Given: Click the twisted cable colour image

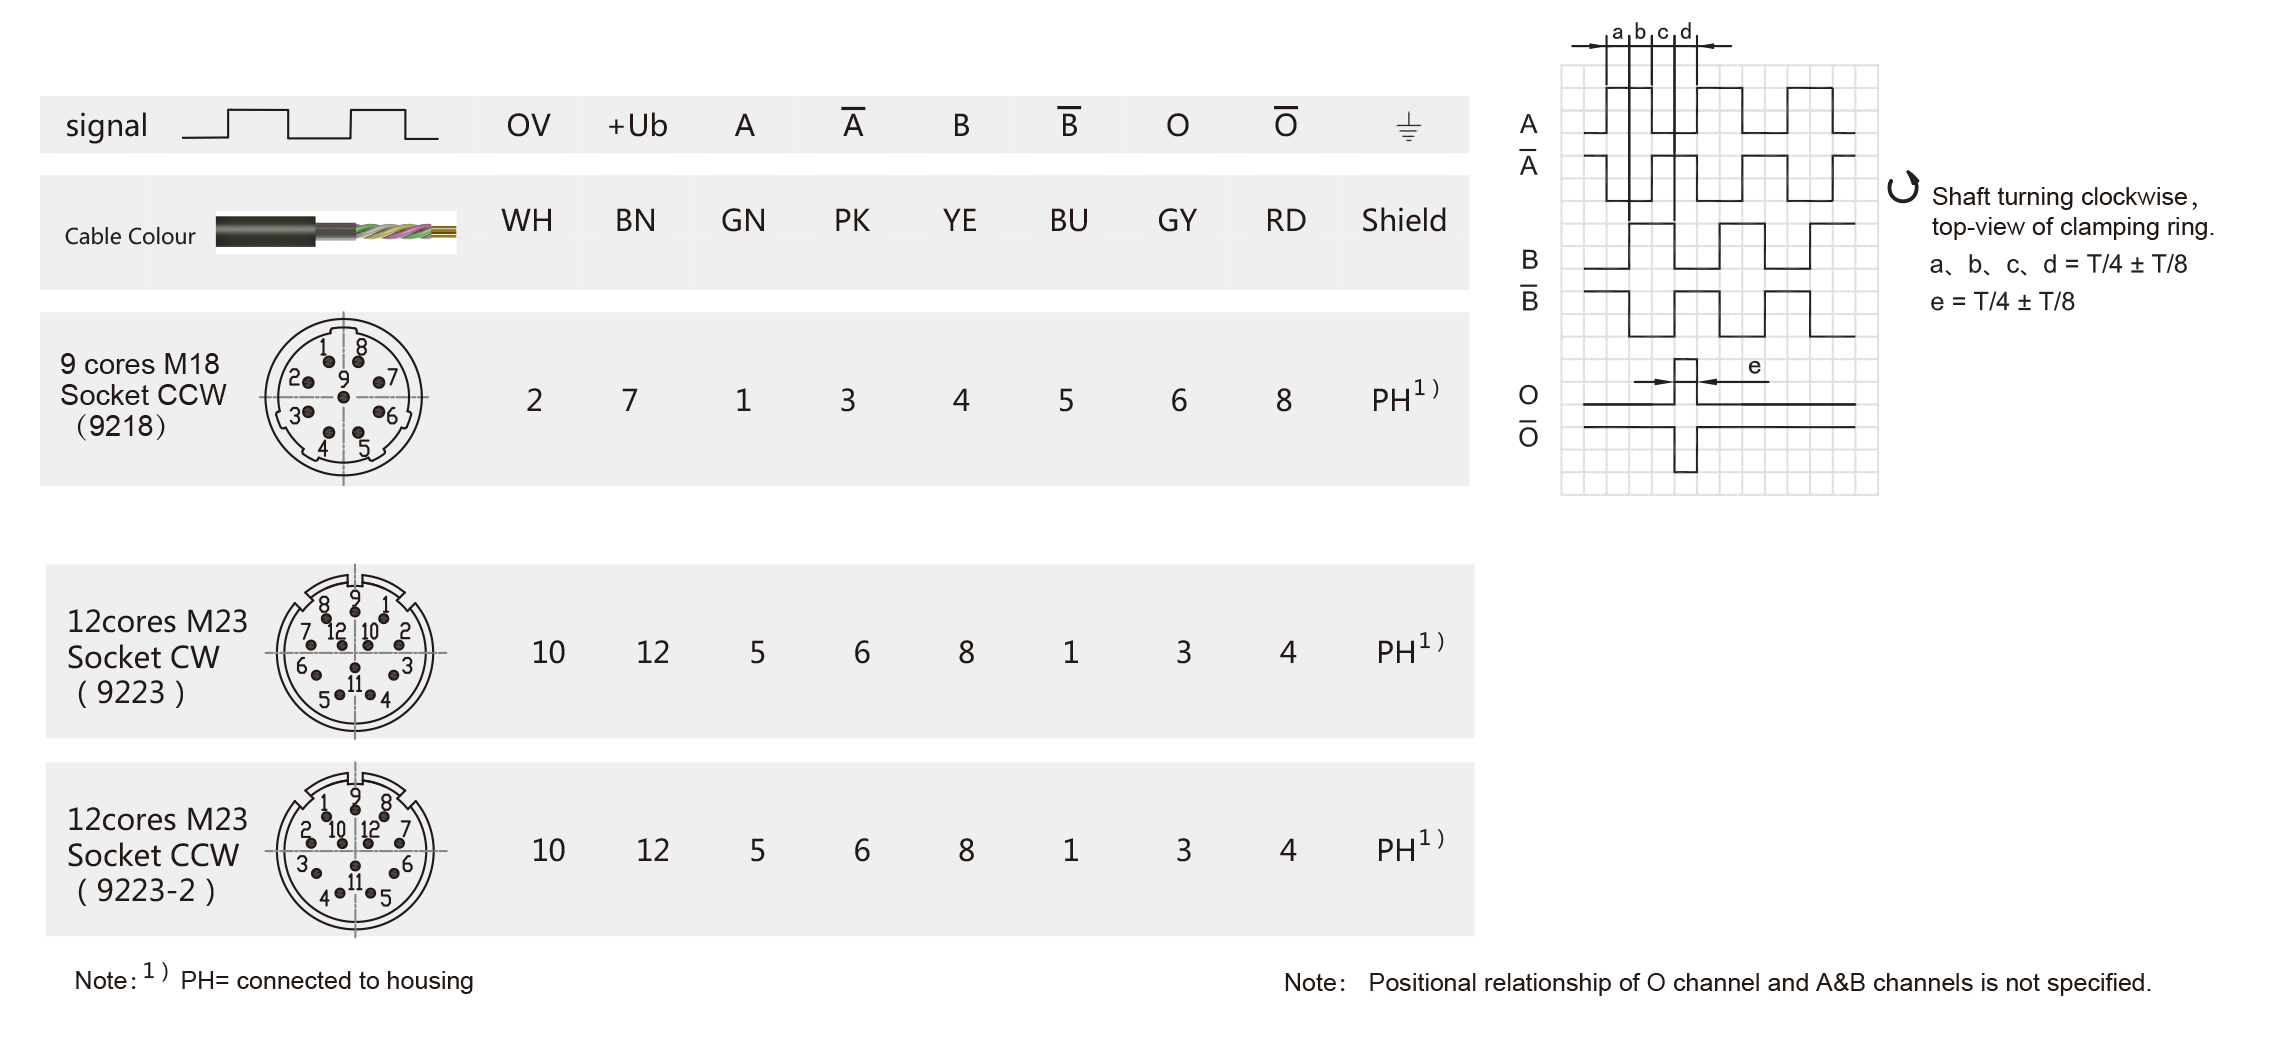Looking at the screenshot, I should pos(336,232).
